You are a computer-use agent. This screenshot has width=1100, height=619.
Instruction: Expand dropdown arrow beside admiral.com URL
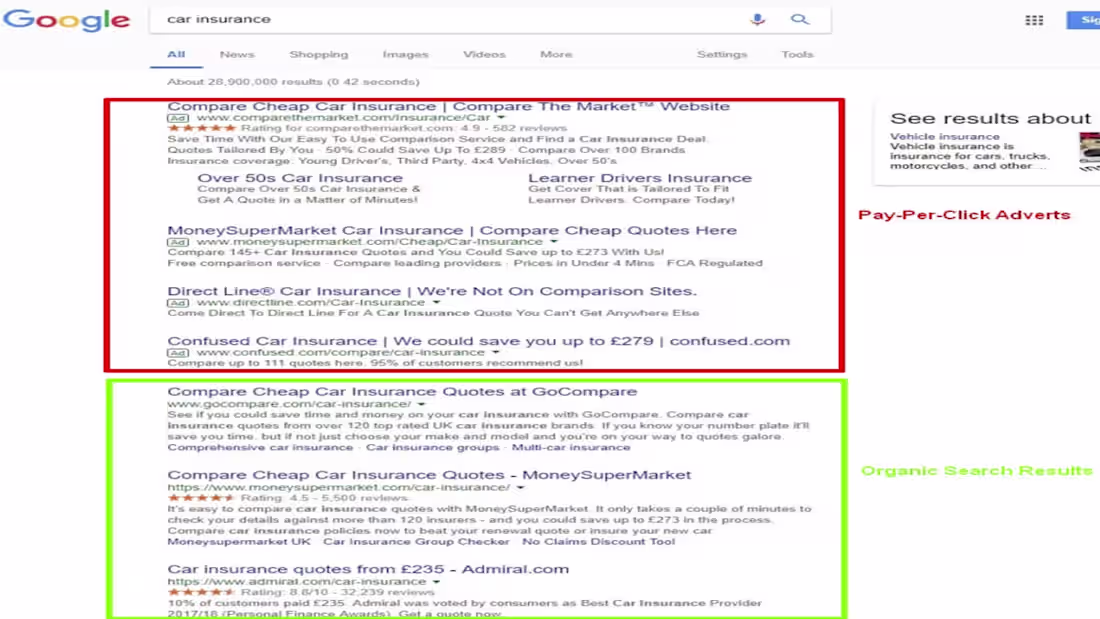point(436,582)
